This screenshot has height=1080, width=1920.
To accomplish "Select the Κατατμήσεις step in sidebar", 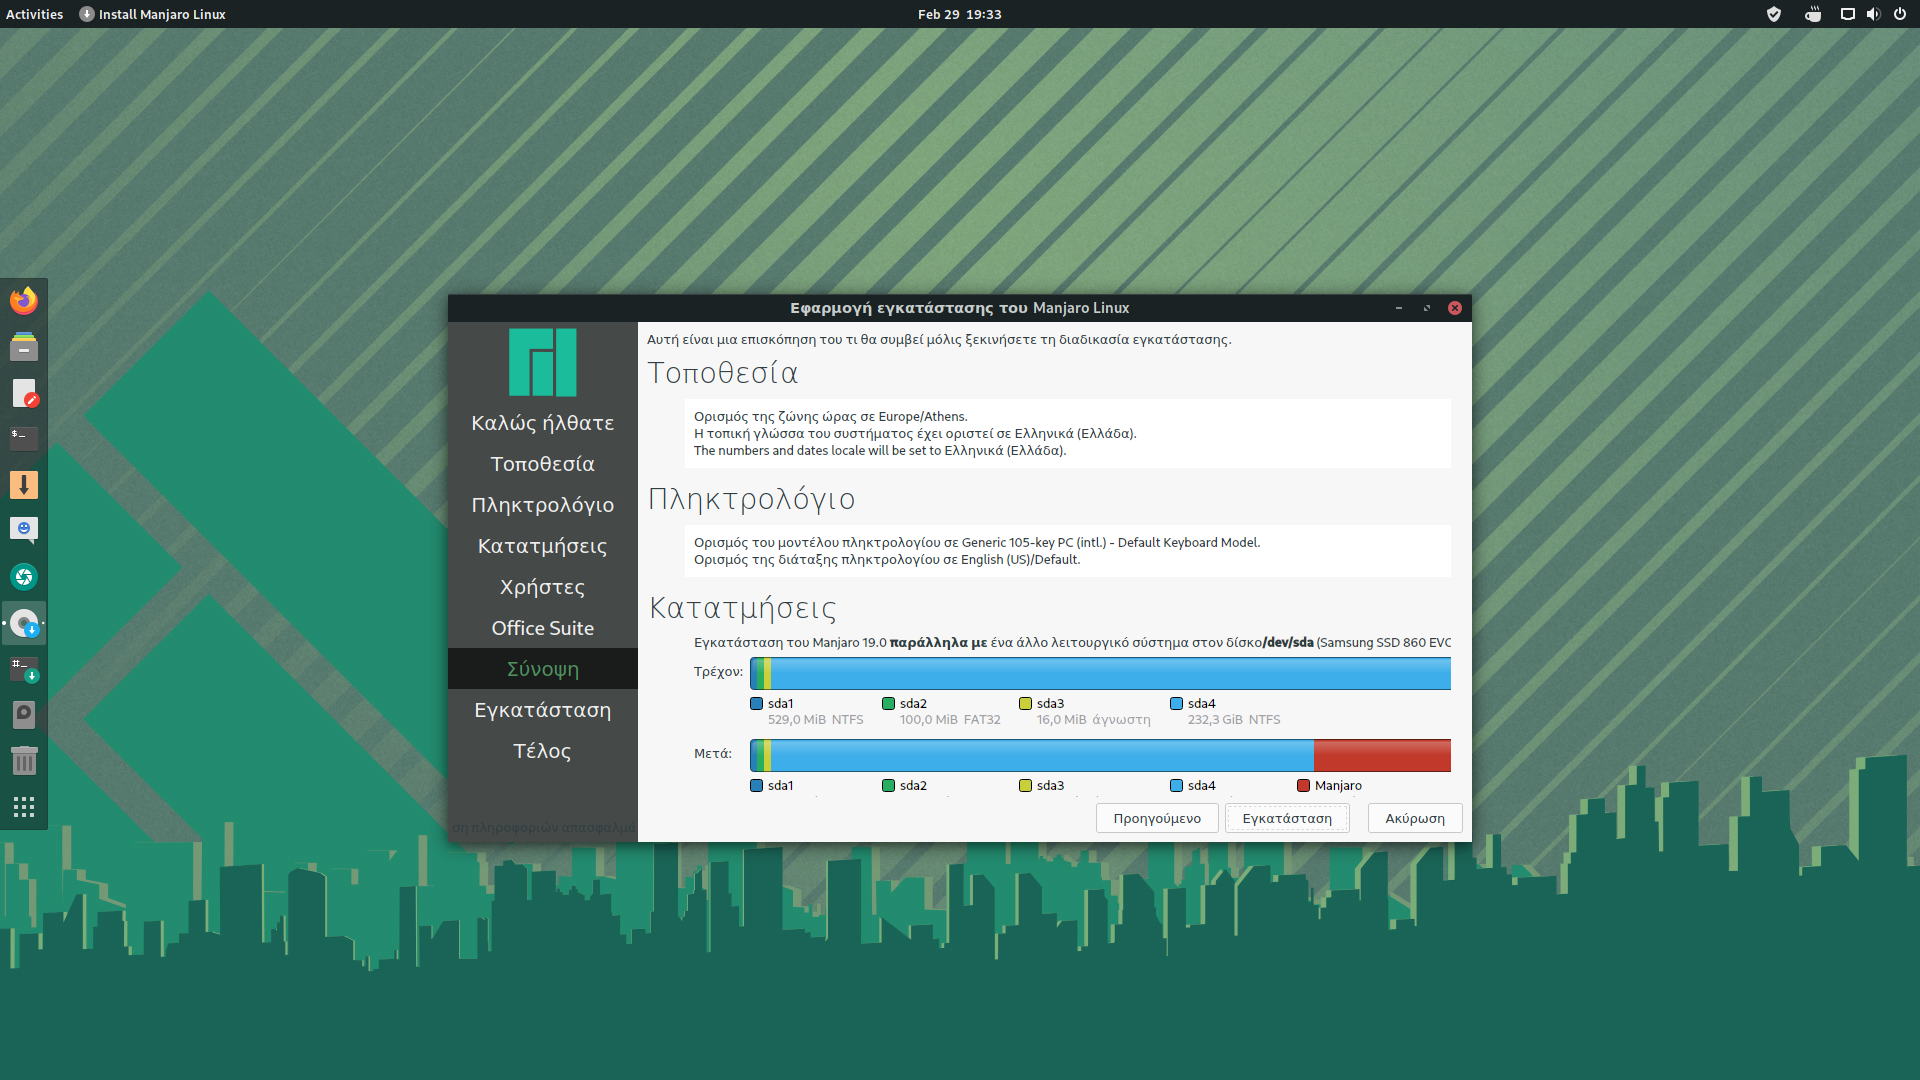I will tap(542, 546).
